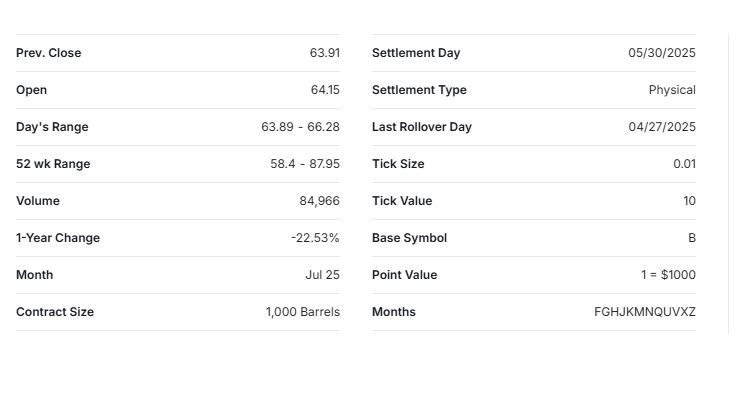Click the Prev. Close value 63.91
The image size is (750, 394).
coord(325,53)
